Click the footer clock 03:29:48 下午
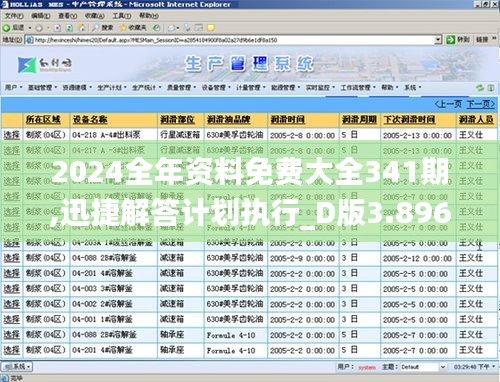Screen dimensions: 500x382 coord(471,367)
